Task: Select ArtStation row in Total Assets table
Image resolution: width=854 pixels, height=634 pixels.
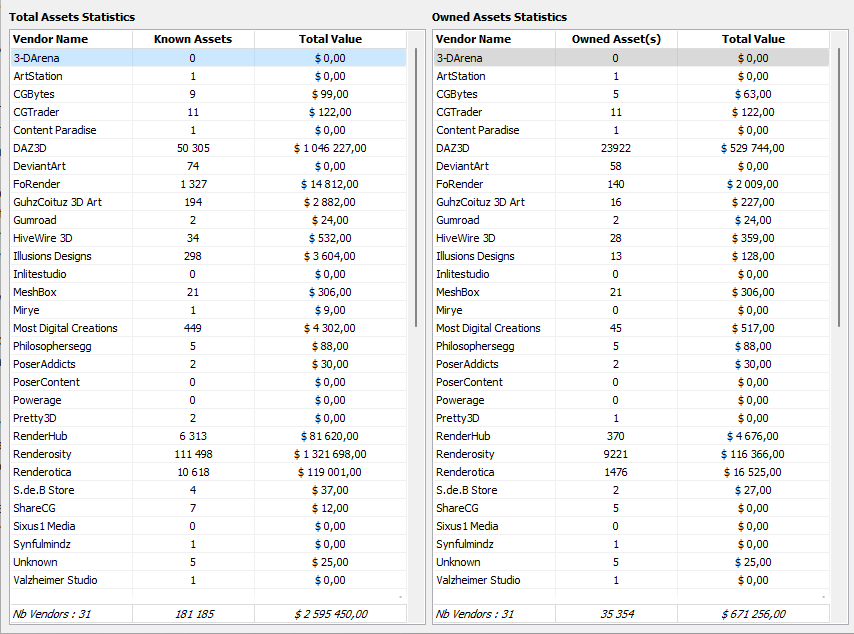Action: coord(209,76)
